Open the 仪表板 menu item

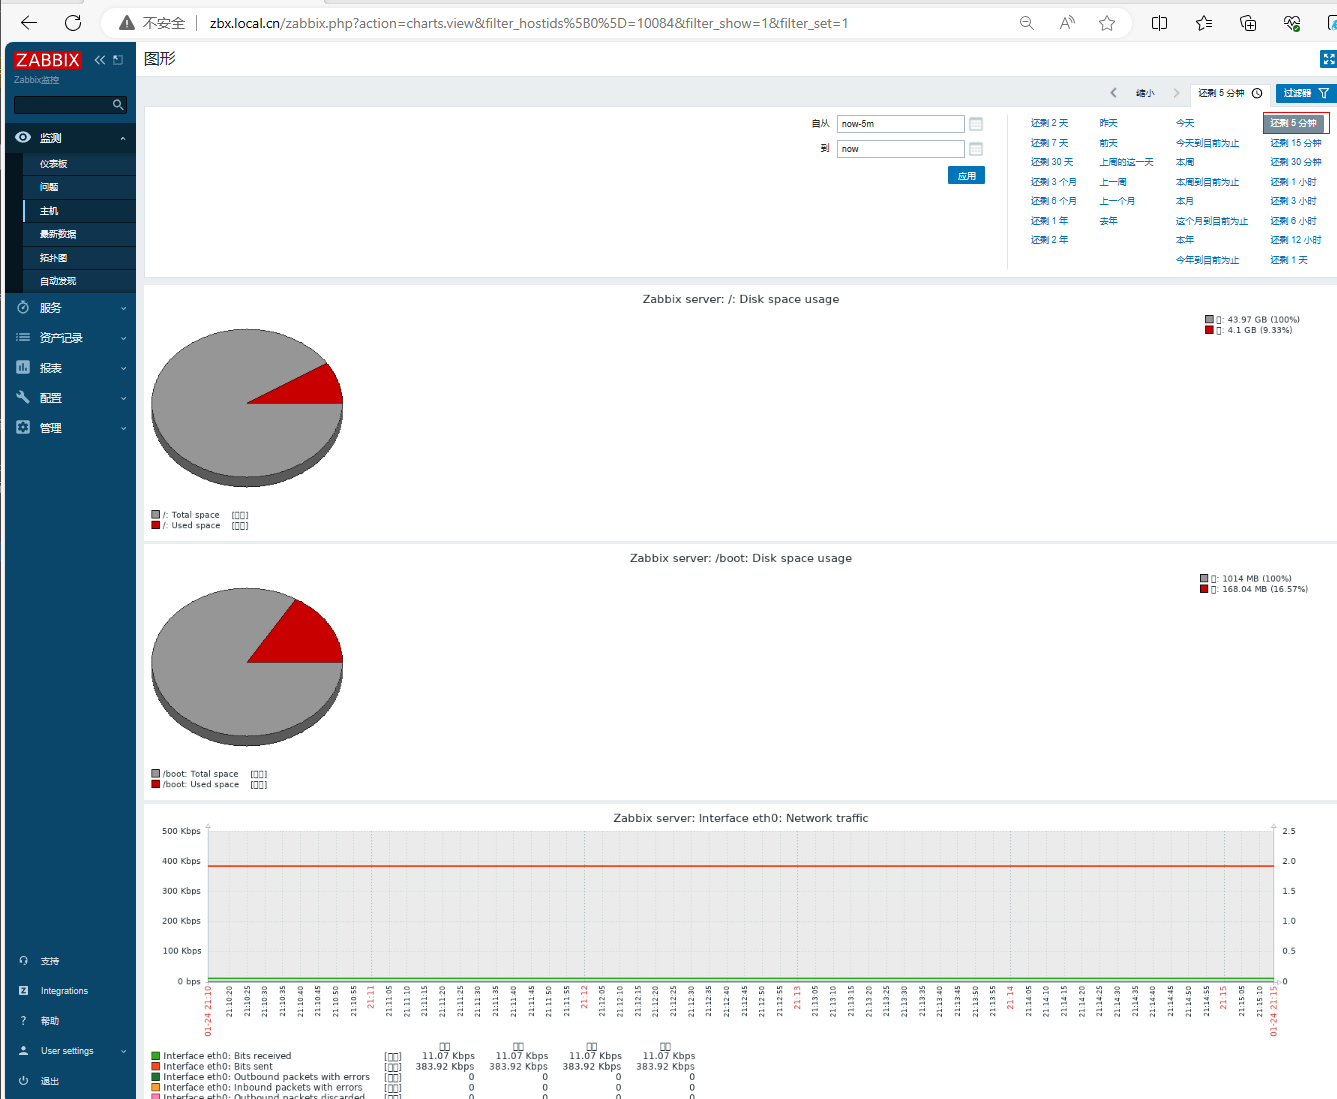click(54, 164)
